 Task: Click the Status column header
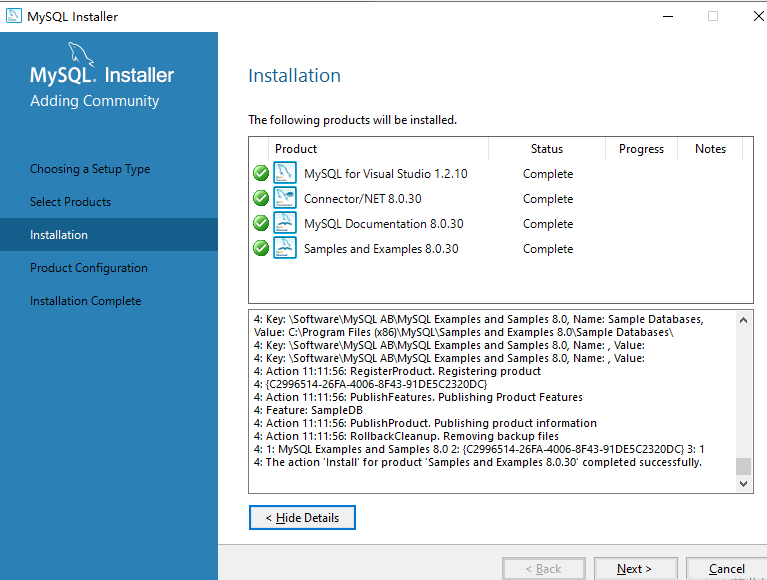[547, 149]
